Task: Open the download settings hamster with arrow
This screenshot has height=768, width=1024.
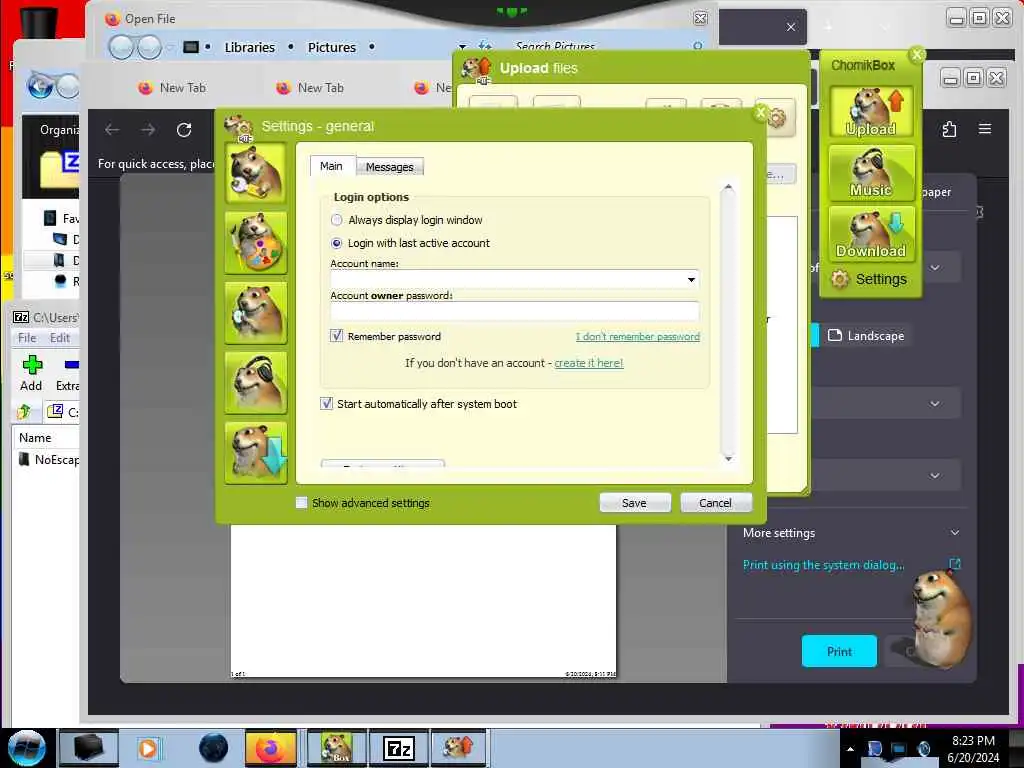Action: (x=255, y=453)
